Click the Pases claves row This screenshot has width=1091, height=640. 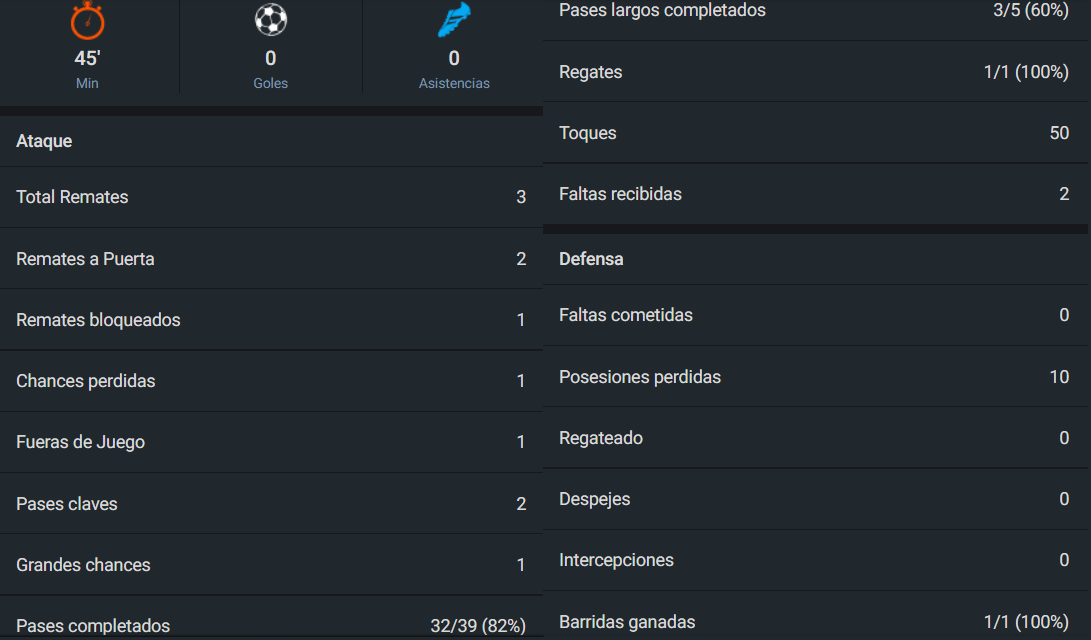point(271,504)
